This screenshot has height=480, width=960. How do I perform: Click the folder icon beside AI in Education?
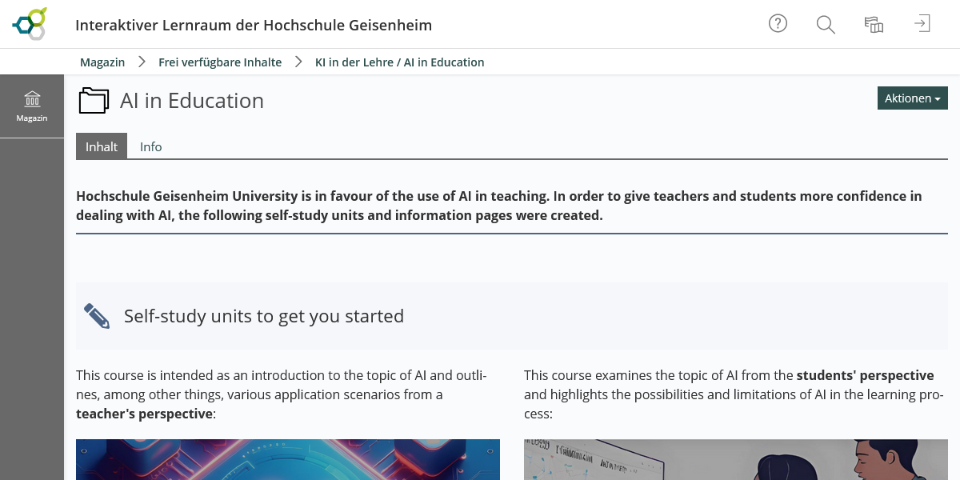(x=94, y=100)
